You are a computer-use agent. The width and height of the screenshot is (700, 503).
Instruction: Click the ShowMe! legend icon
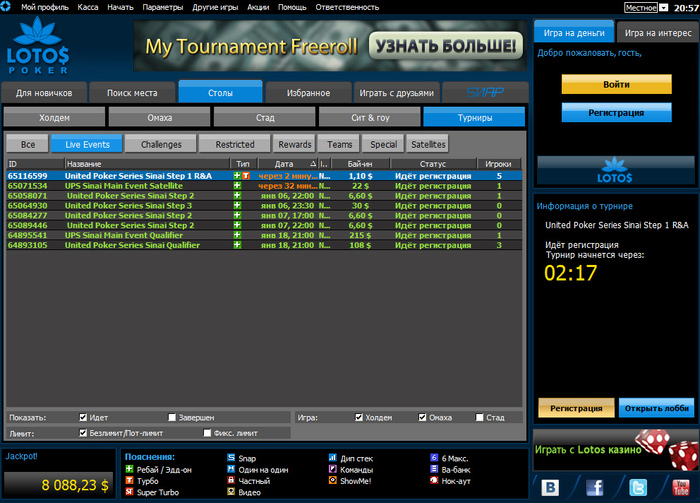[x=333, y=480]
